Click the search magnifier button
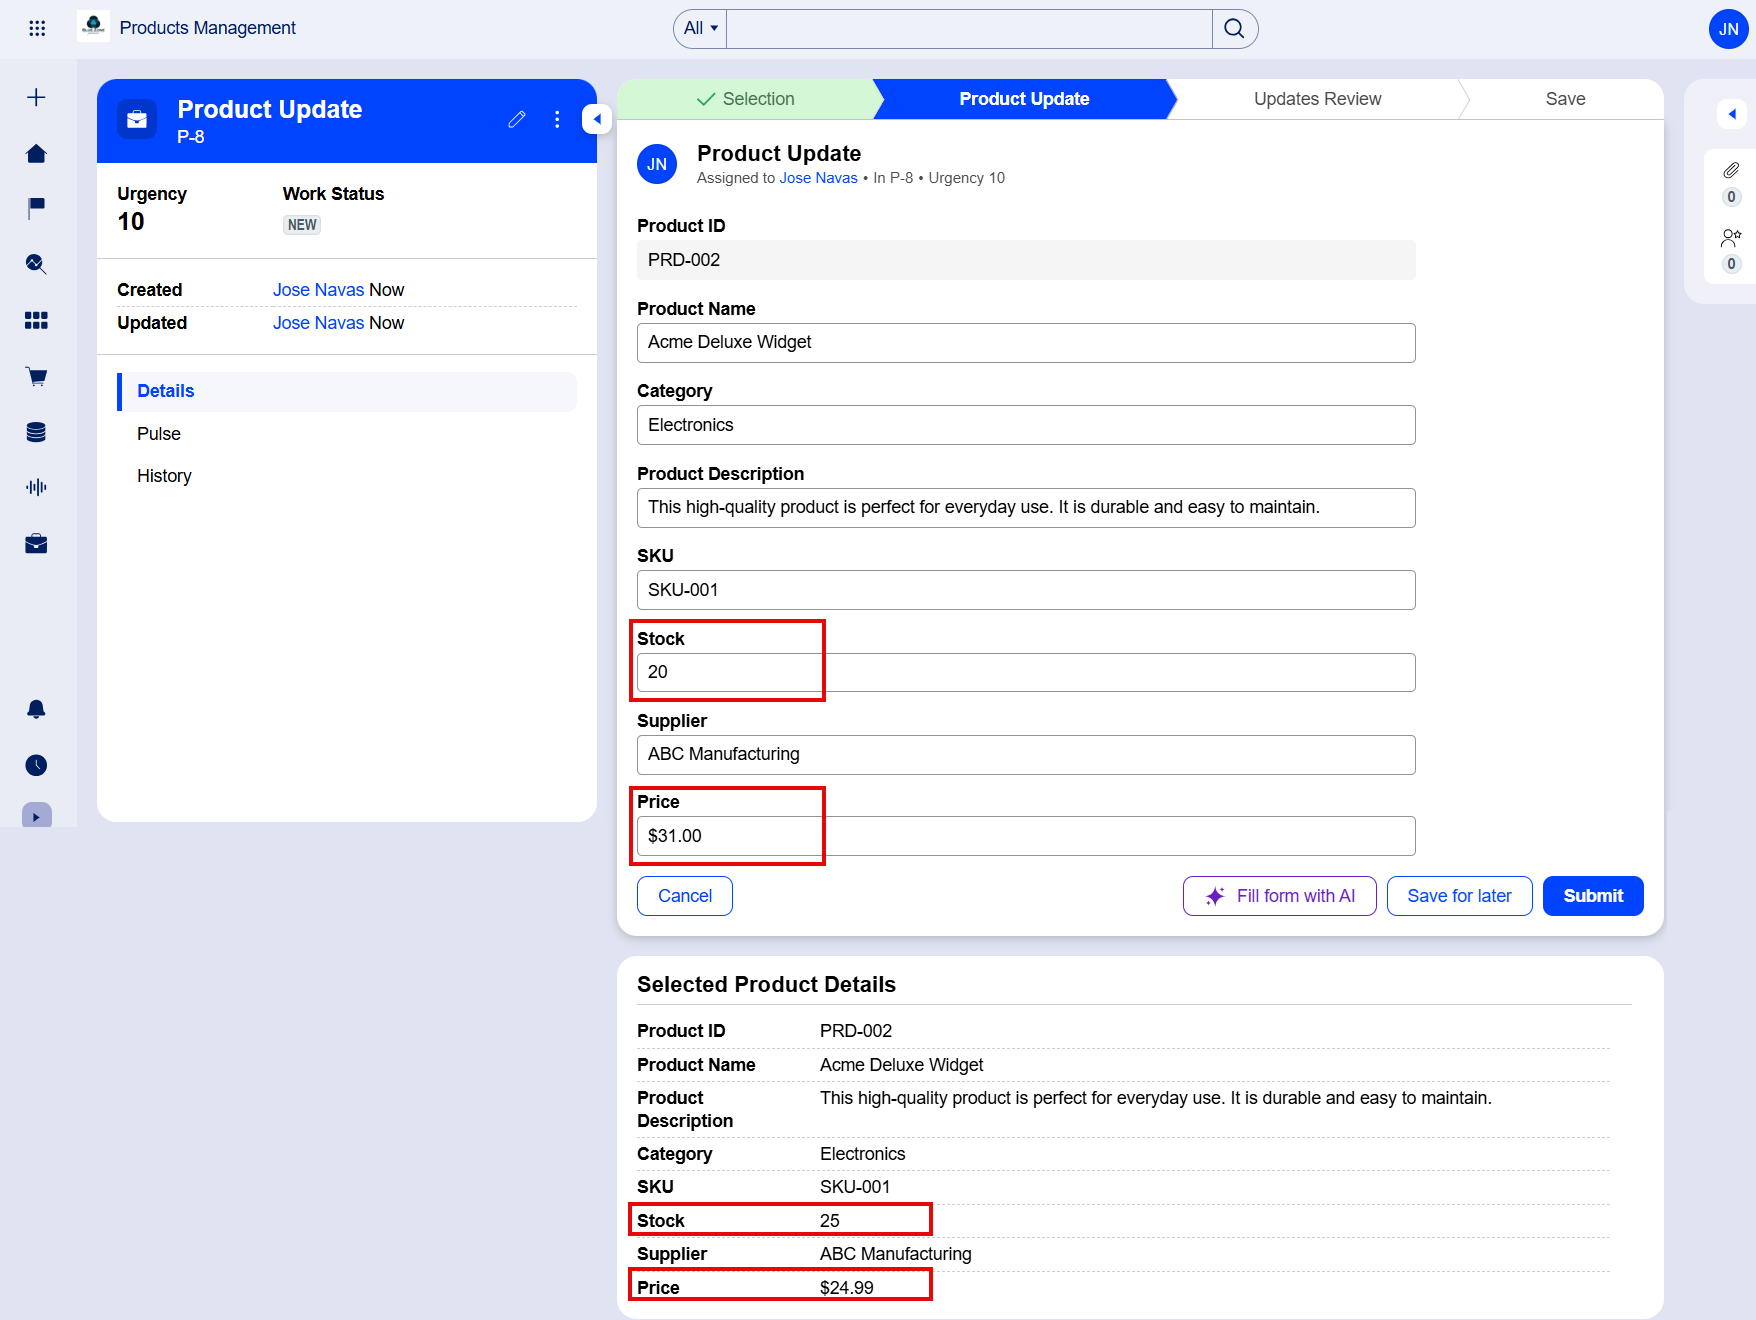Screen dimensions: 1756x1320 click(x=1234, y=28)
